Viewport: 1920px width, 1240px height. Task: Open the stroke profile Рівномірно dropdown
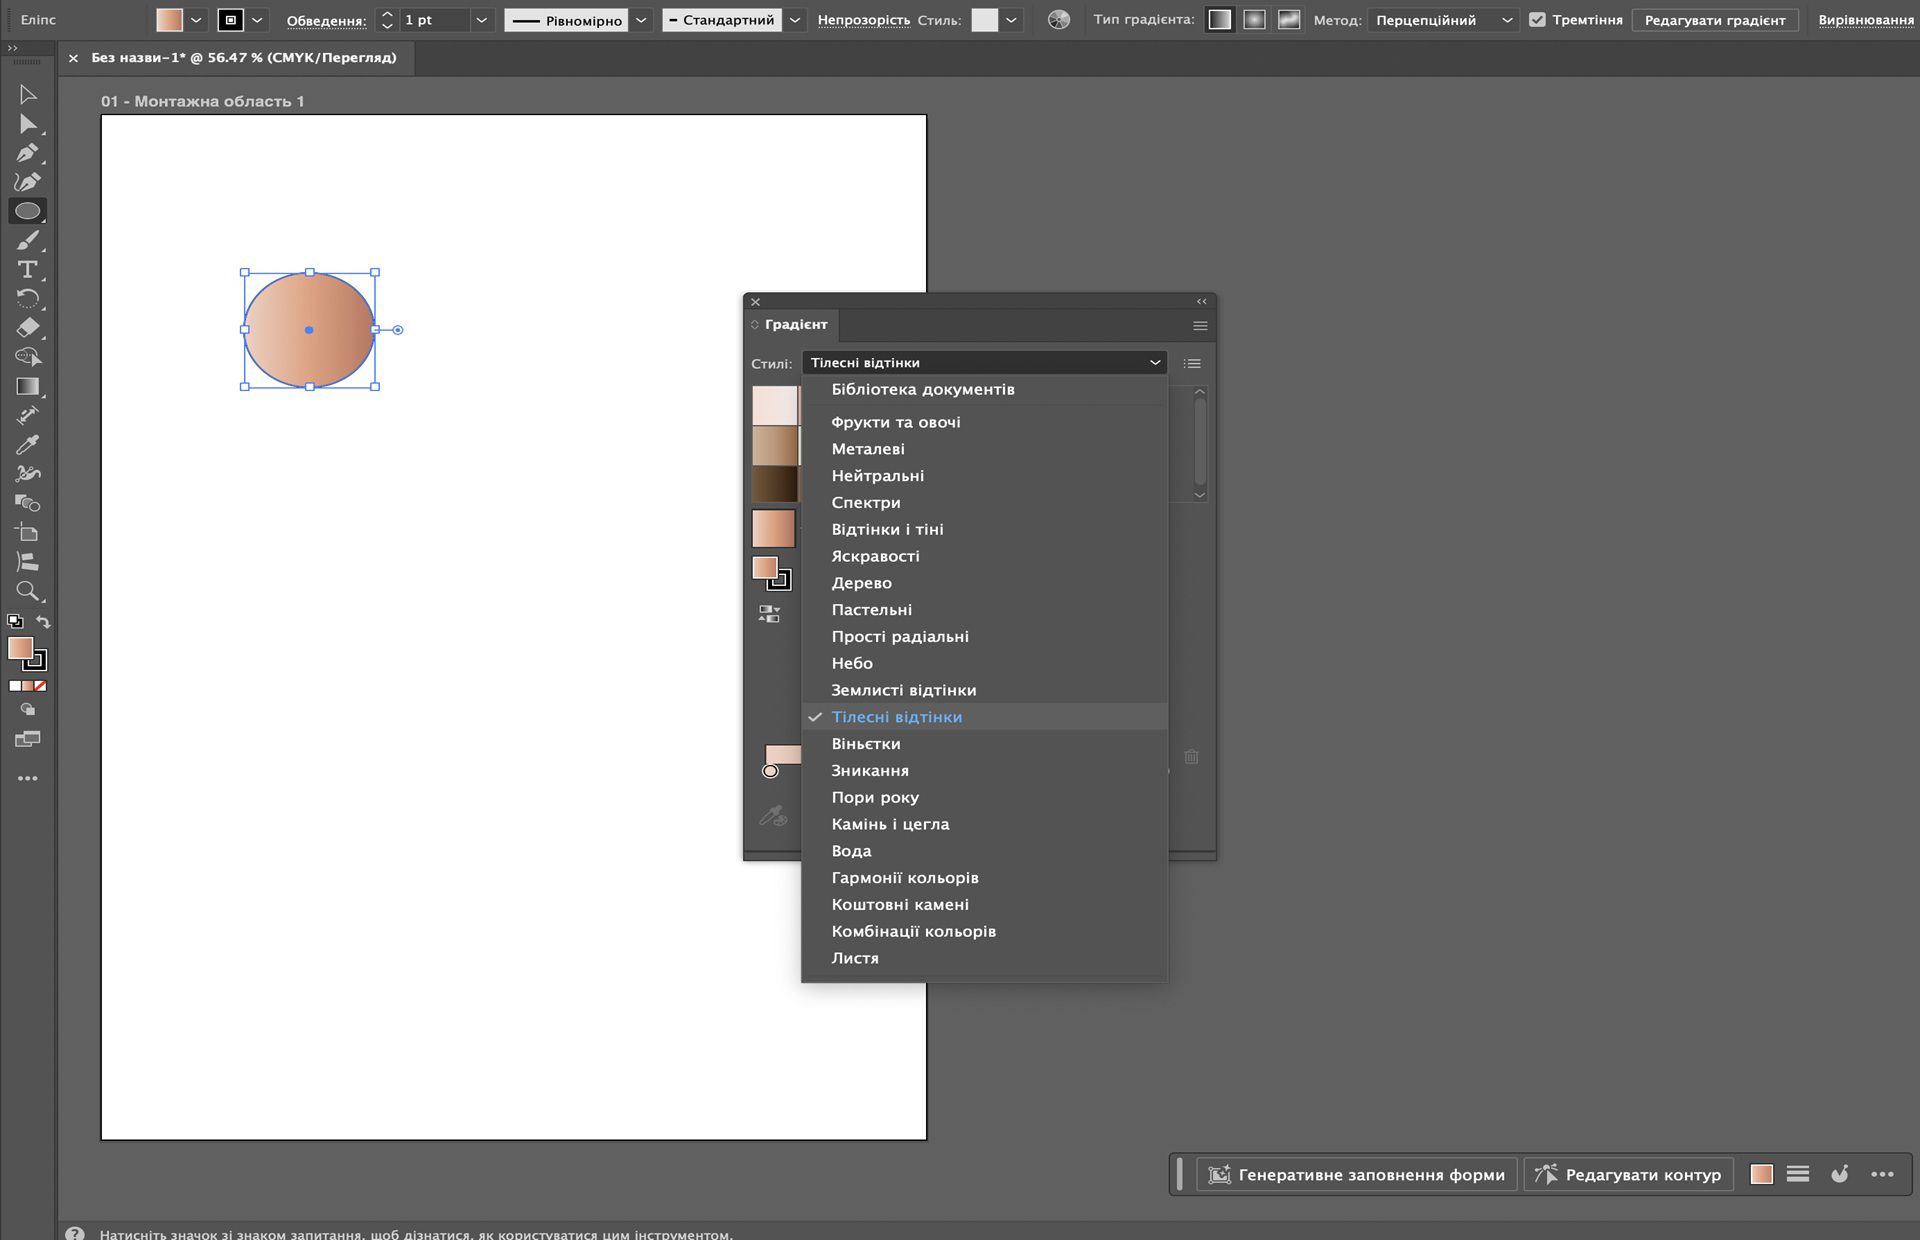[642, 20]
